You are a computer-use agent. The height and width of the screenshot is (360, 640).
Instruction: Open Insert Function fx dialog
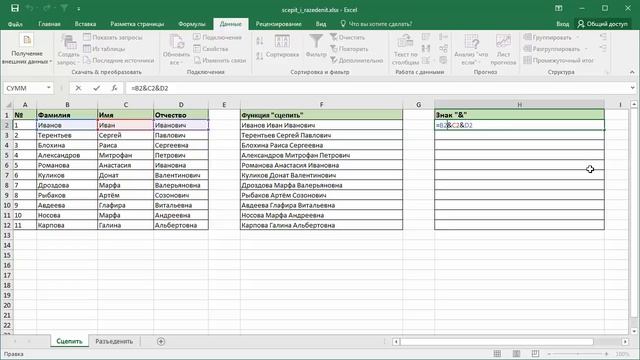pyautogui.click(x=114, y=88)
